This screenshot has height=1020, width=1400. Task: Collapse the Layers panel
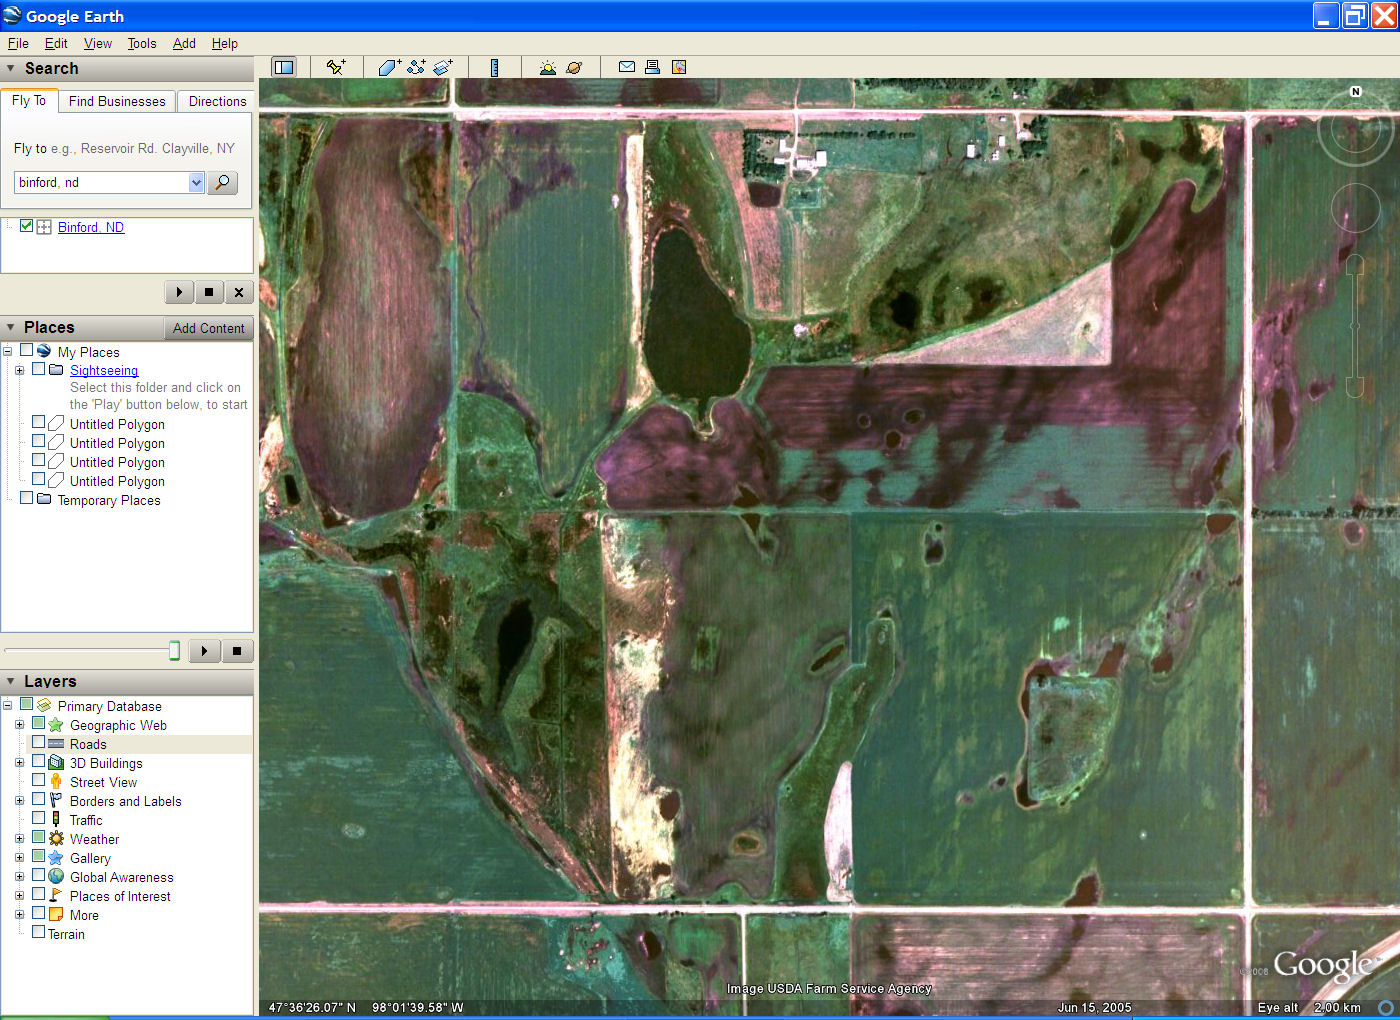11,681
